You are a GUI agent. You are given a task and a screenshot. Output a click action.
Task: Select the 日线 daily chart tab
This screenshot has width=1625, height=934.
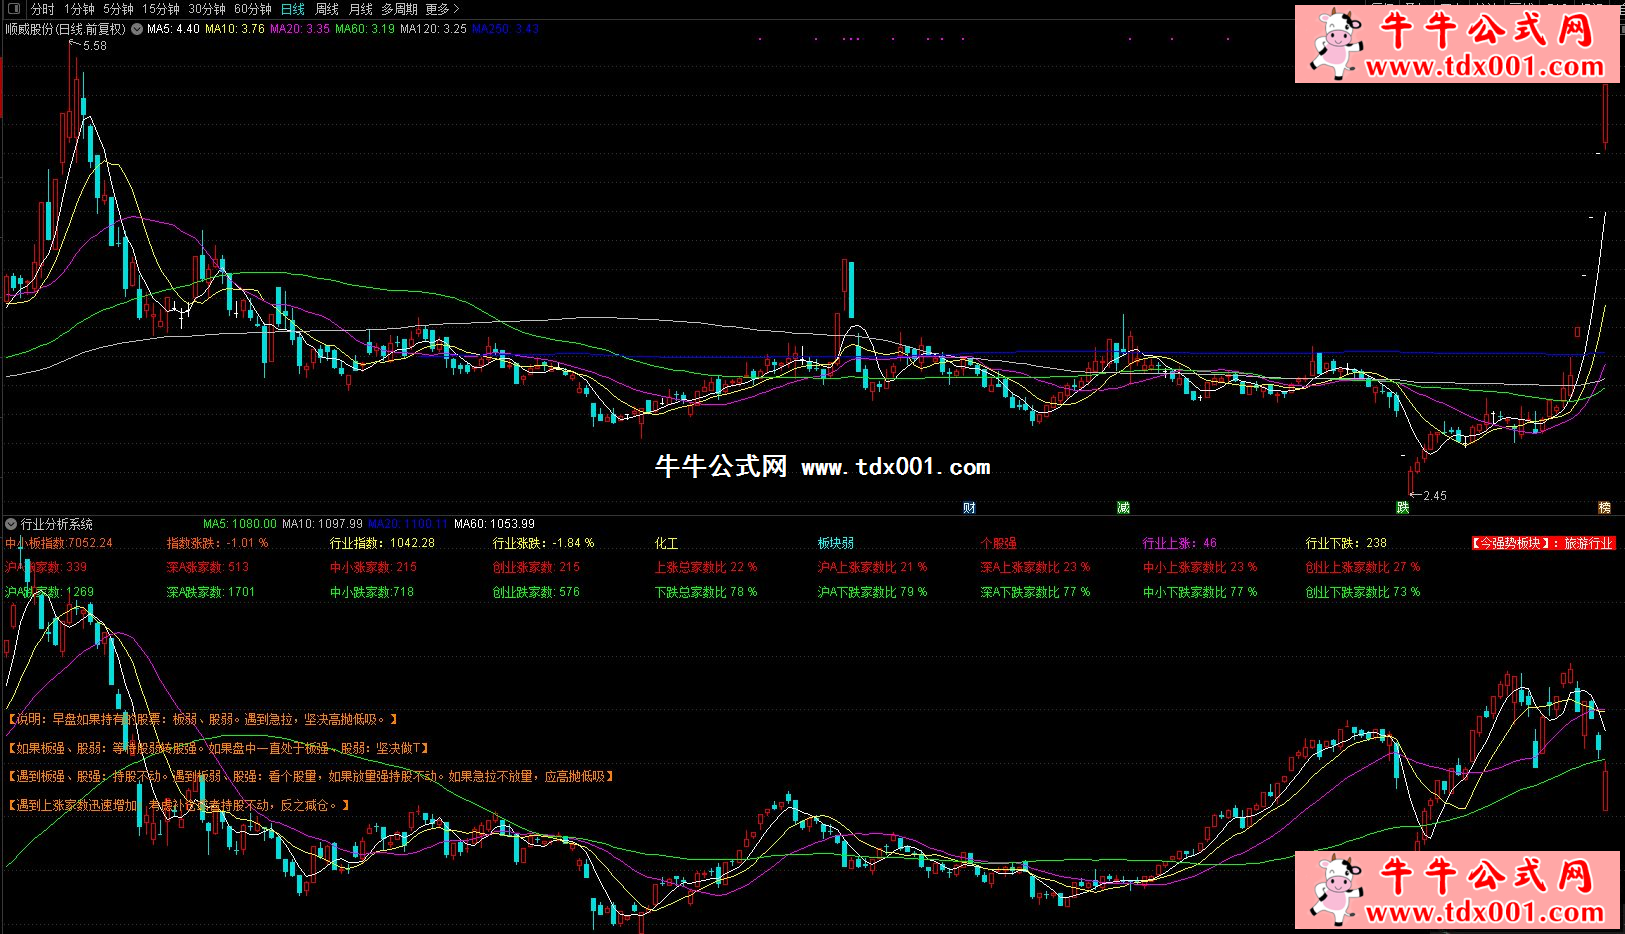point(293,9)
